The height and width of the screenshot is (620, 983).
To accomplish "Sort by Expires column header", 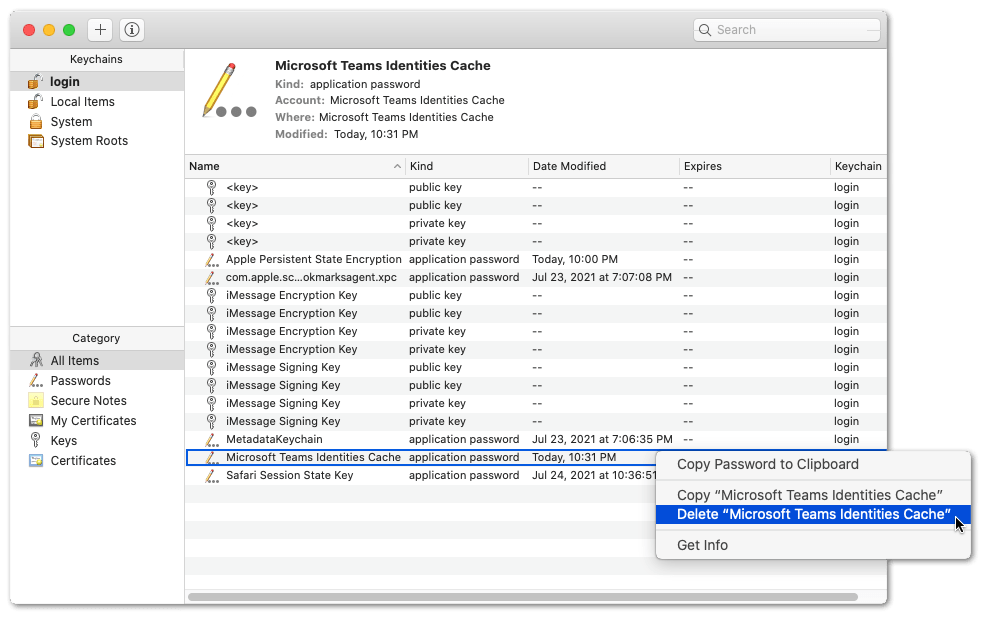I will point(755,166).
